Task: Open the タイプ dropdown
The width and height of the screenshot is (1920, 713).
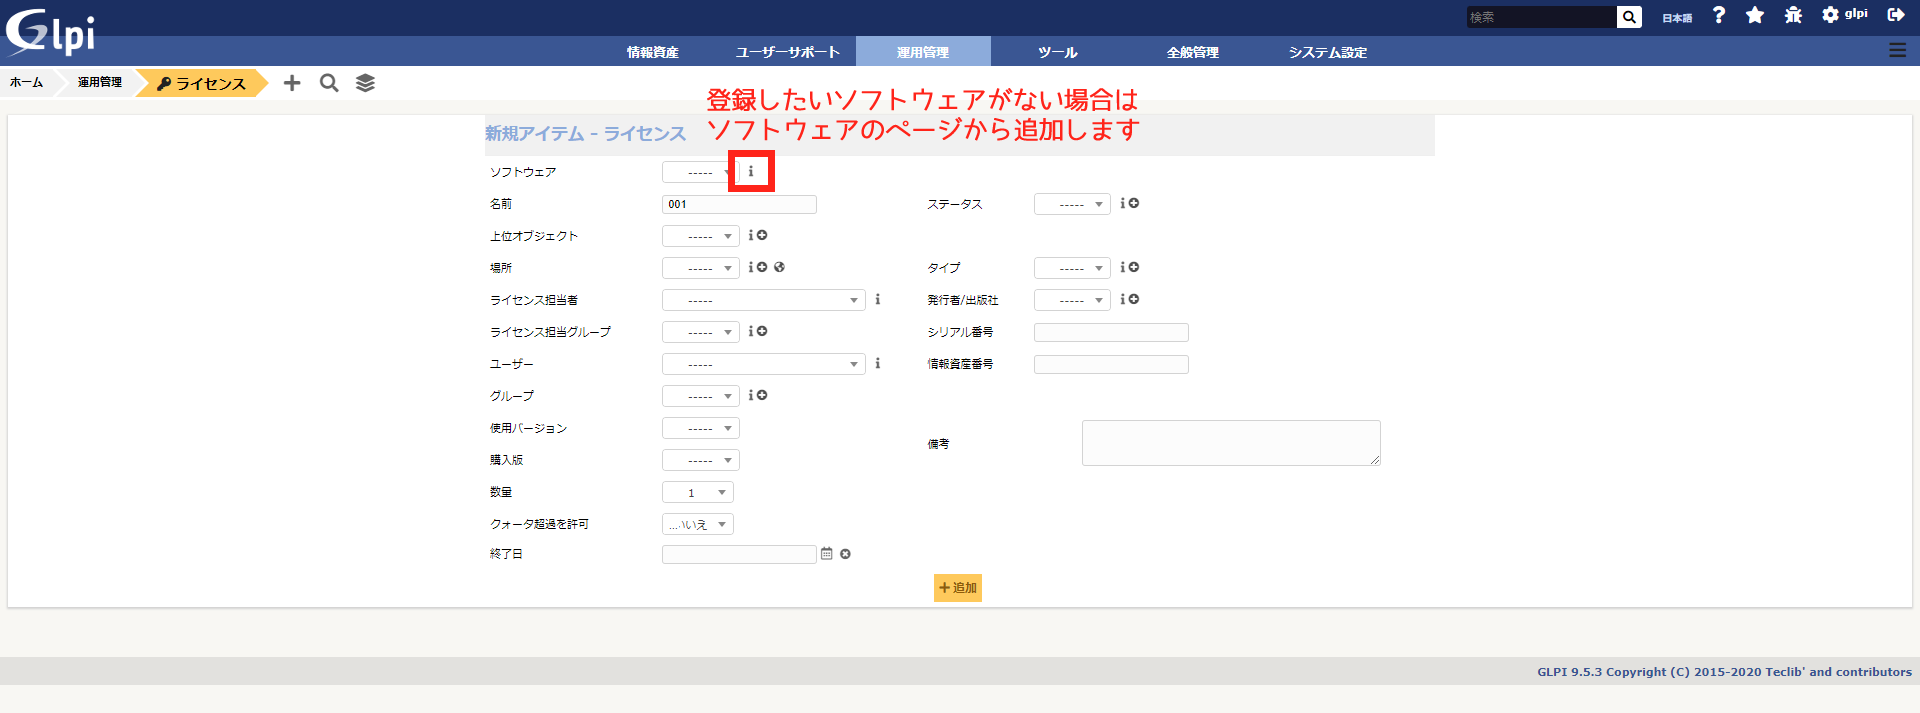Action: pos(1072,268)
